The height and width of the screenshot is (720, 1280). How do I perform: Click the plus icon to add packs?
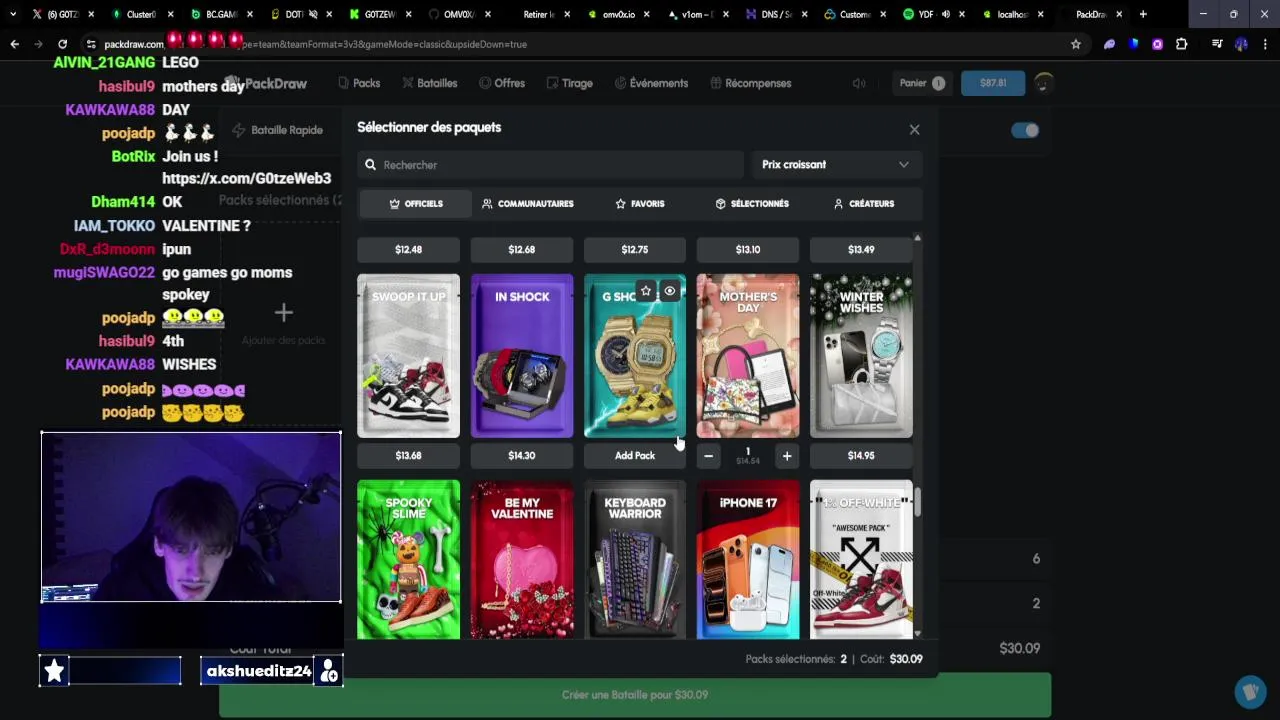284,314
